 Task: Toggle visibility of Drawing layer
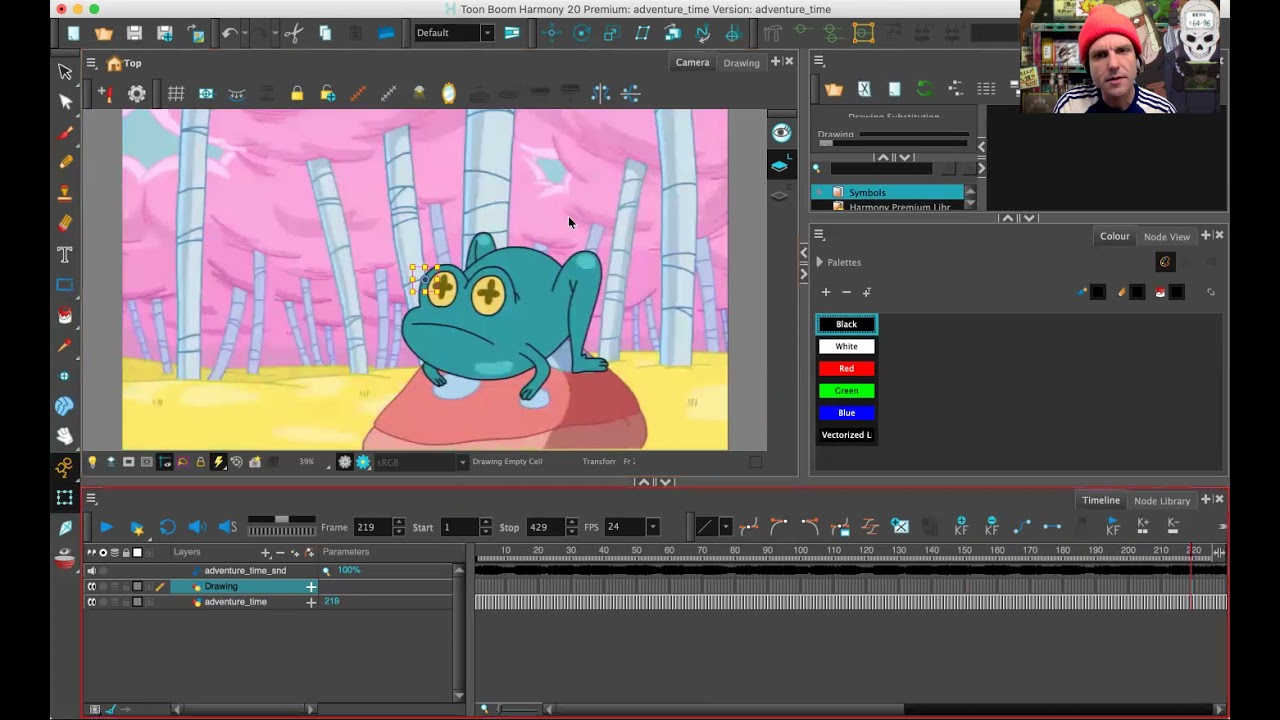(x=91, y=587)
